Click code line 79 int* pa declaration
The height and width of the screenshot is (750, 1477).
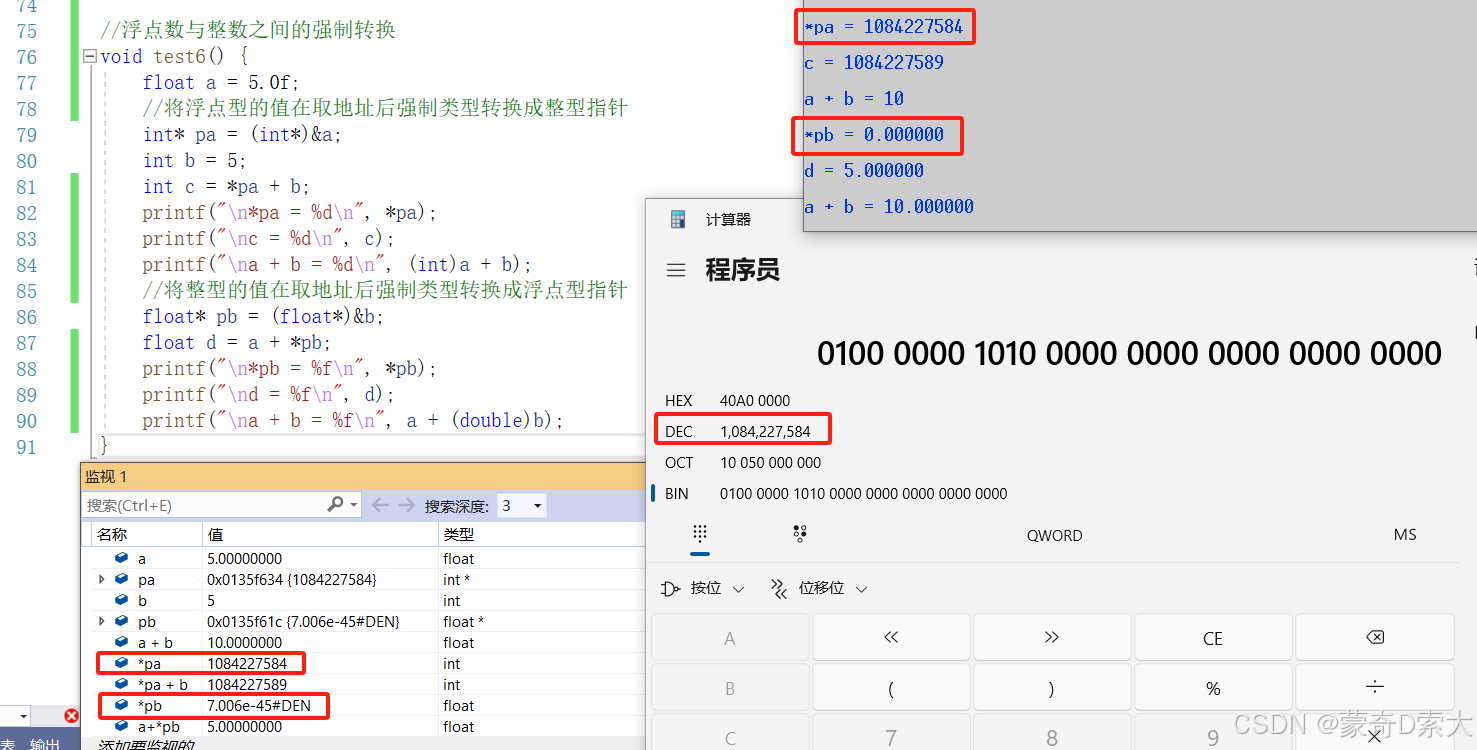click(x=242, y=135)
